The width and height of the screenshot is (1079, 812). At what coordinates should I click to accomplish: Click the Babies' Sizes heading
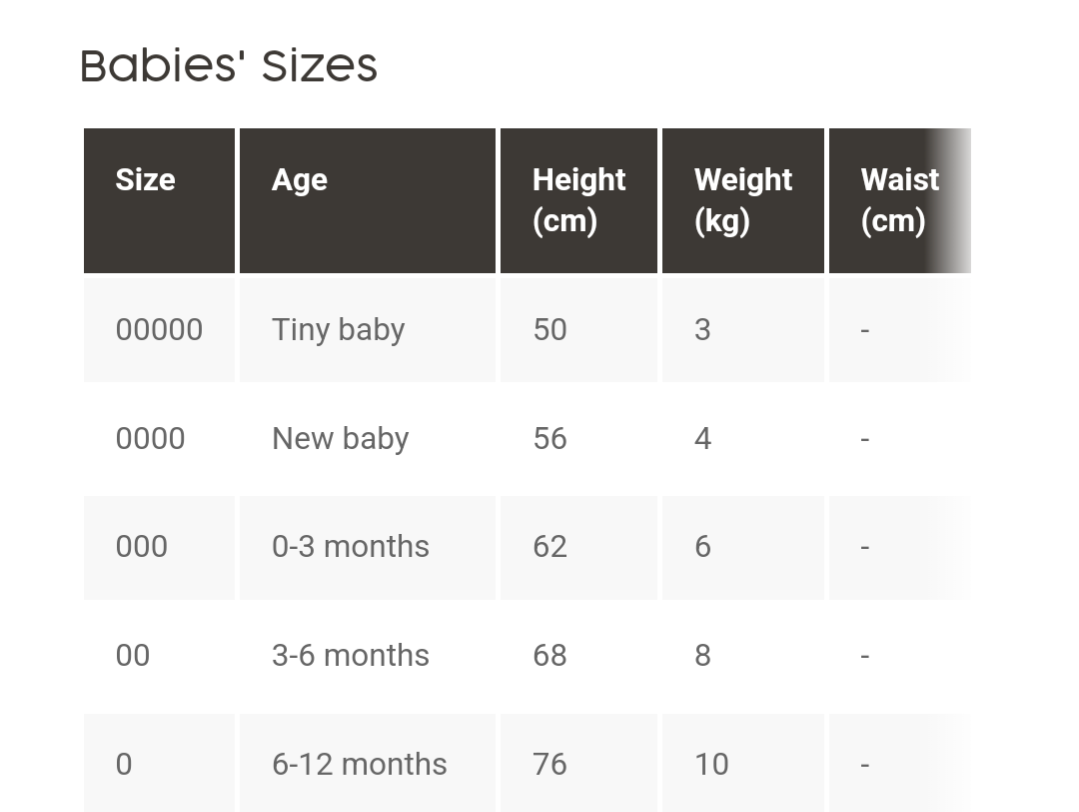click(x=229, y=67)
